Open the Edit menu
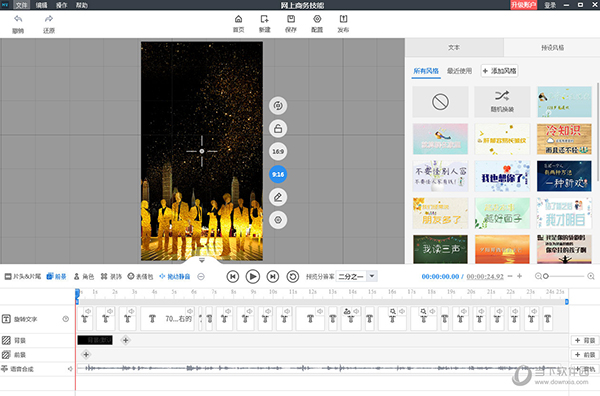Viewport: 600px width, 396px height. (x=41, y=5)
